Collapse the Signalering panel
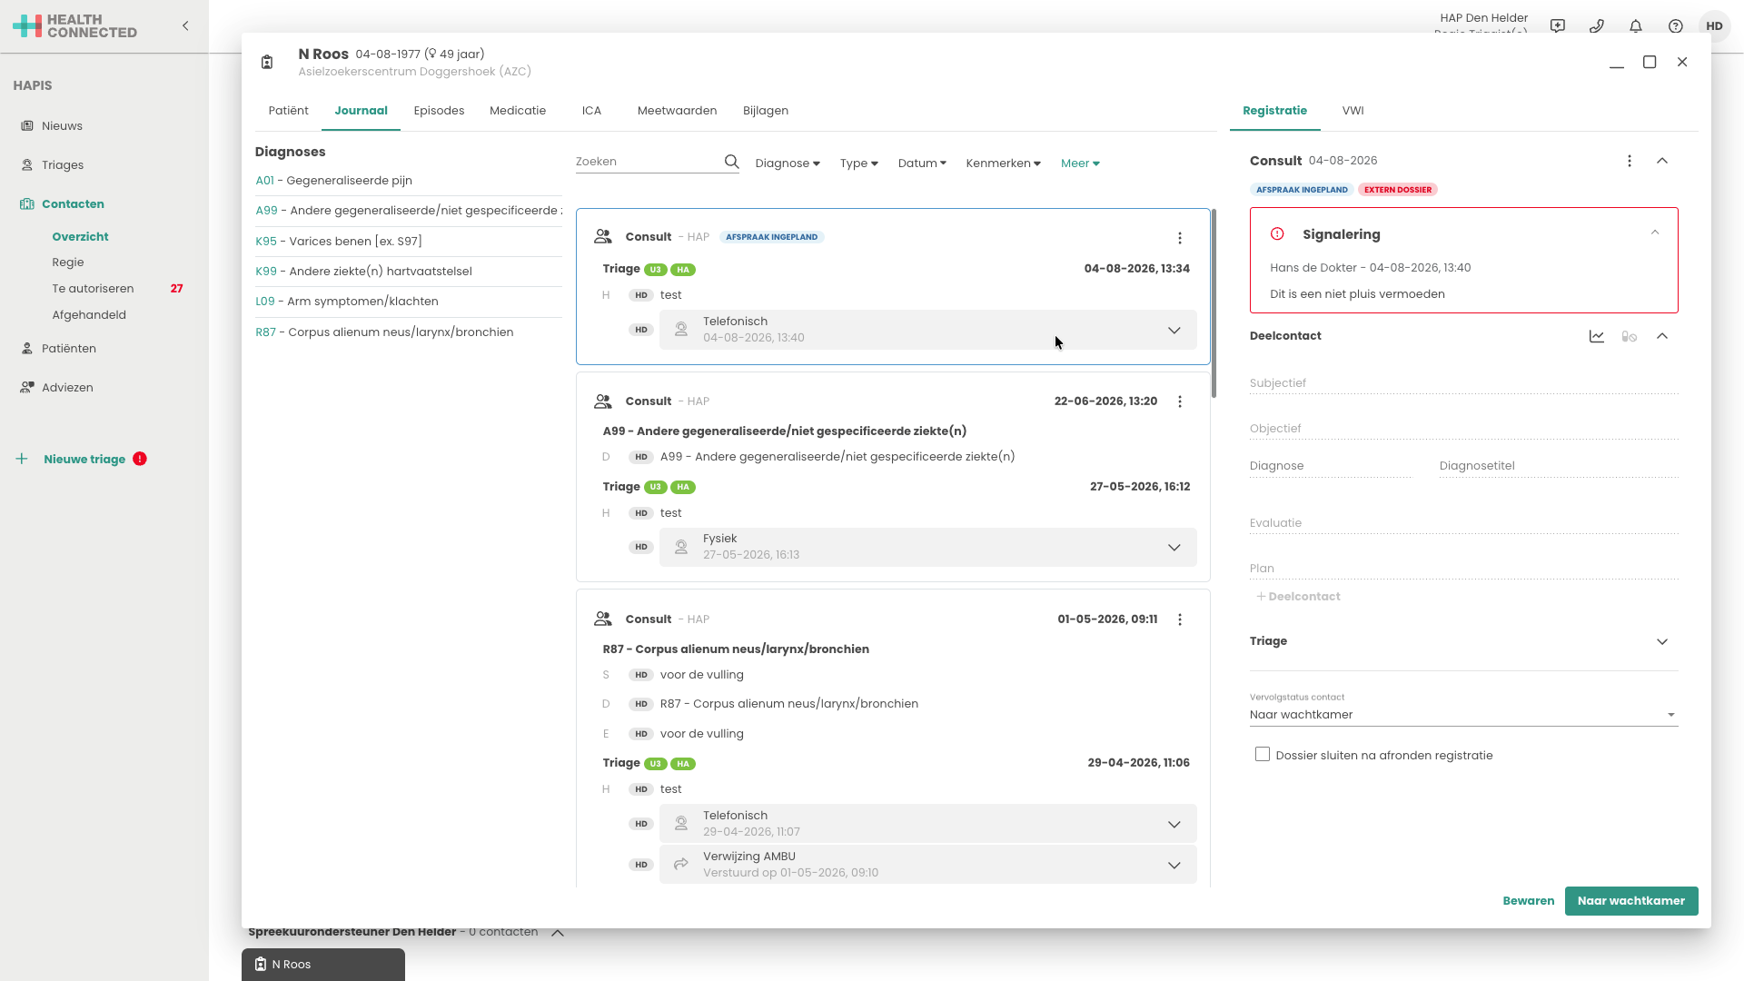 tap(1655, 233)
